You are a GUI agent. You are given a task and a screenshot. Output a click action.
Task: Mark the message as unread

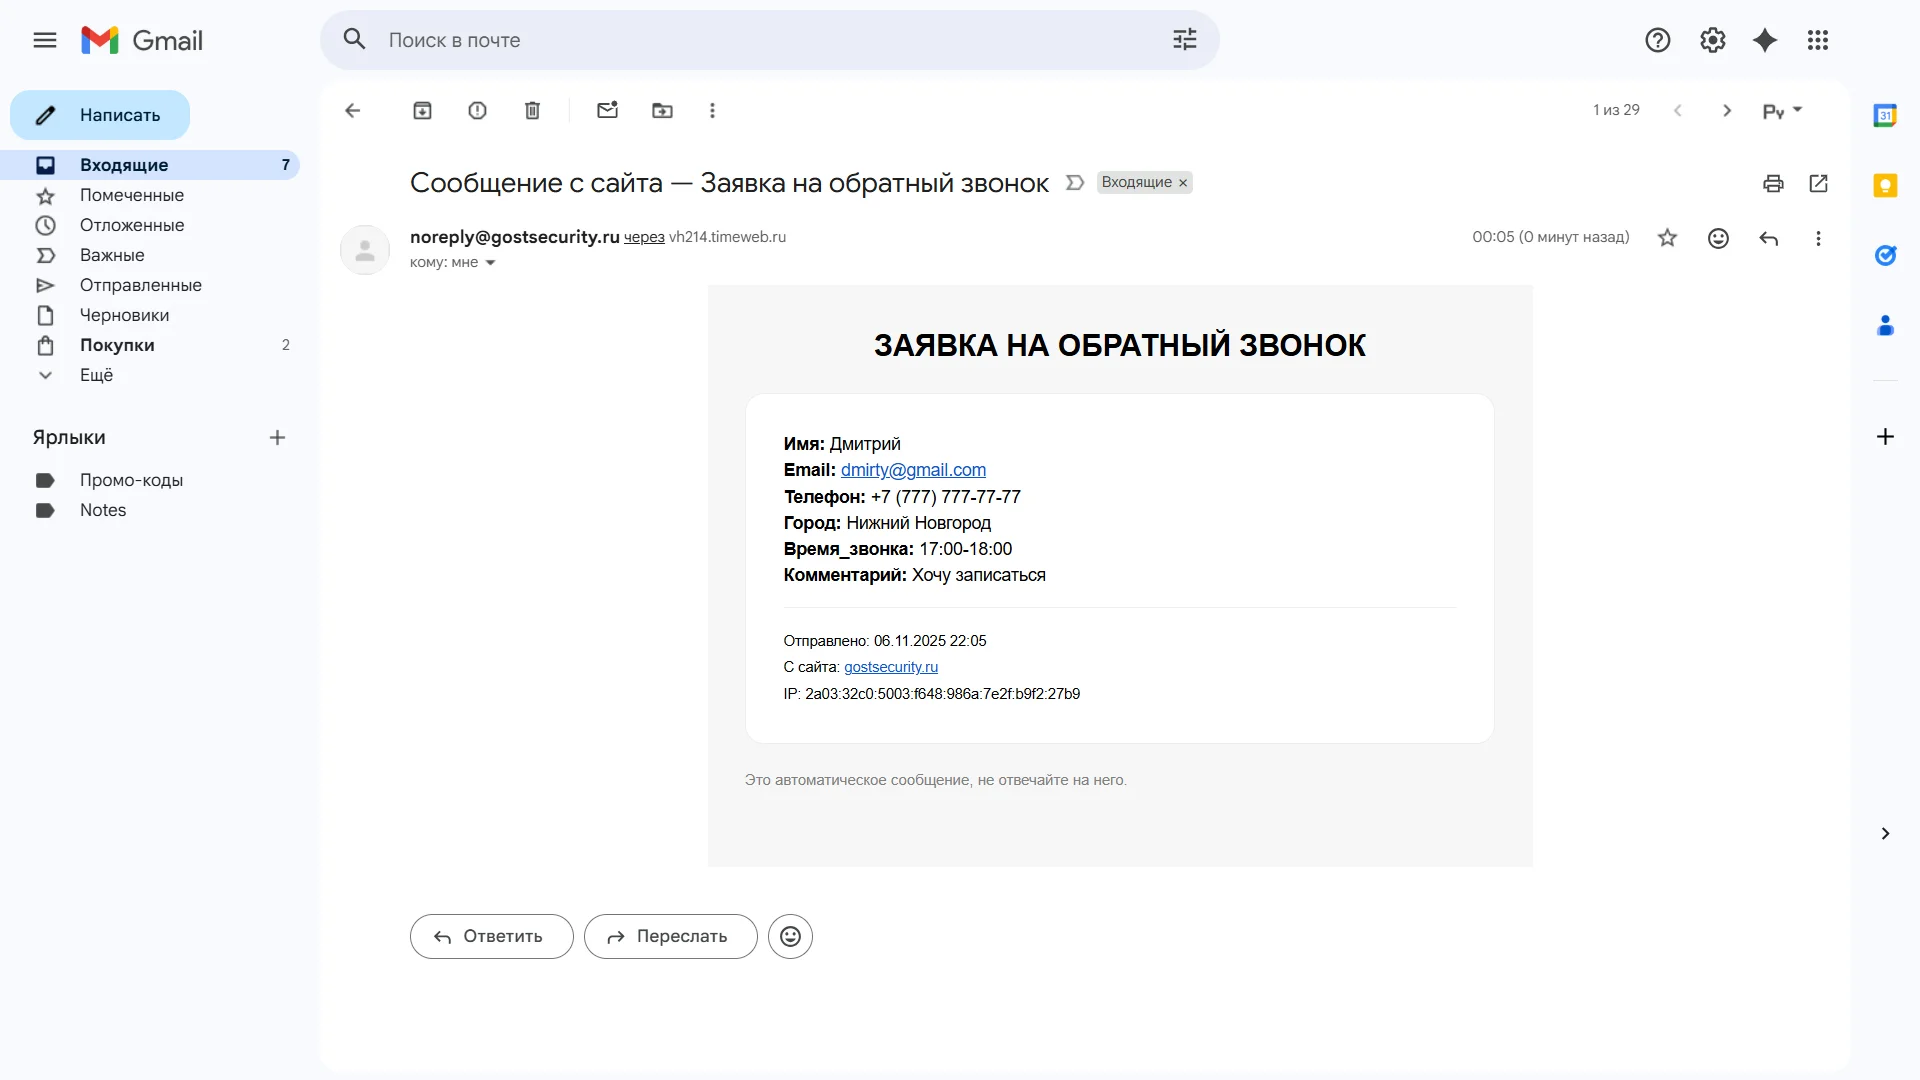tap(607, 111)
